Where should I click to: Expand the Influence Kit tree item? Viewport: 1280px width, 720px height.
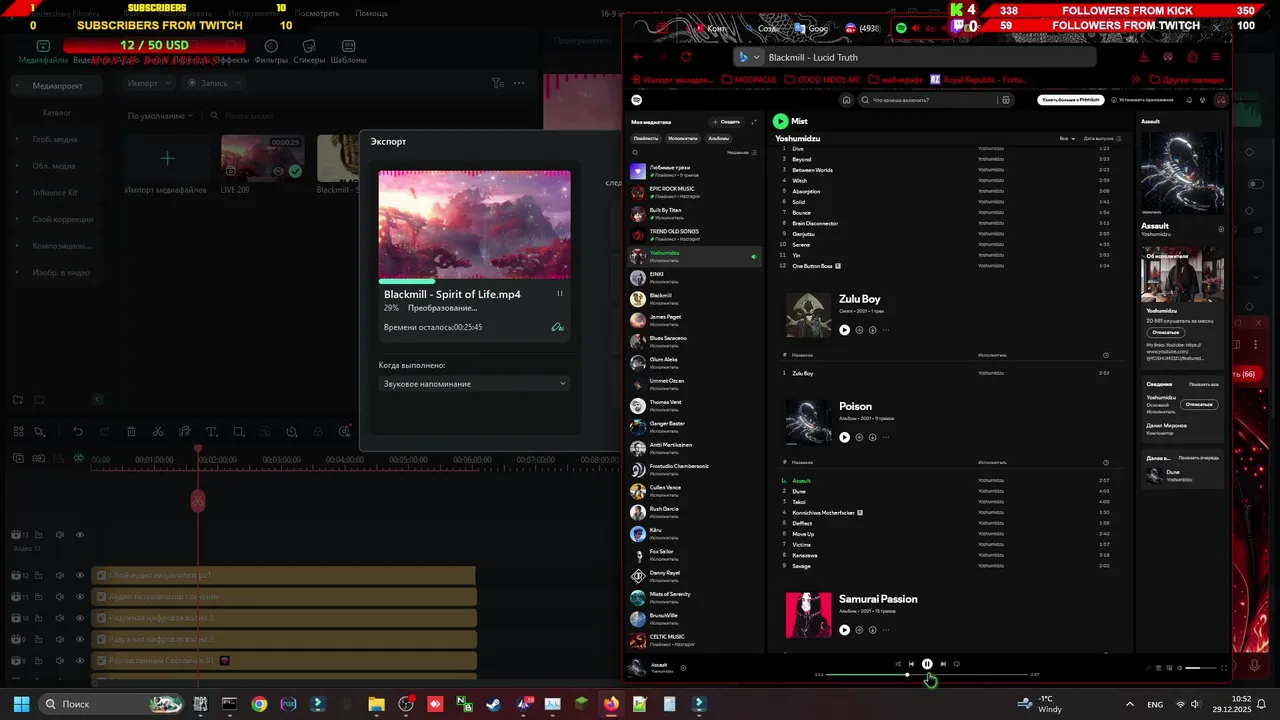tap(18, 192)
